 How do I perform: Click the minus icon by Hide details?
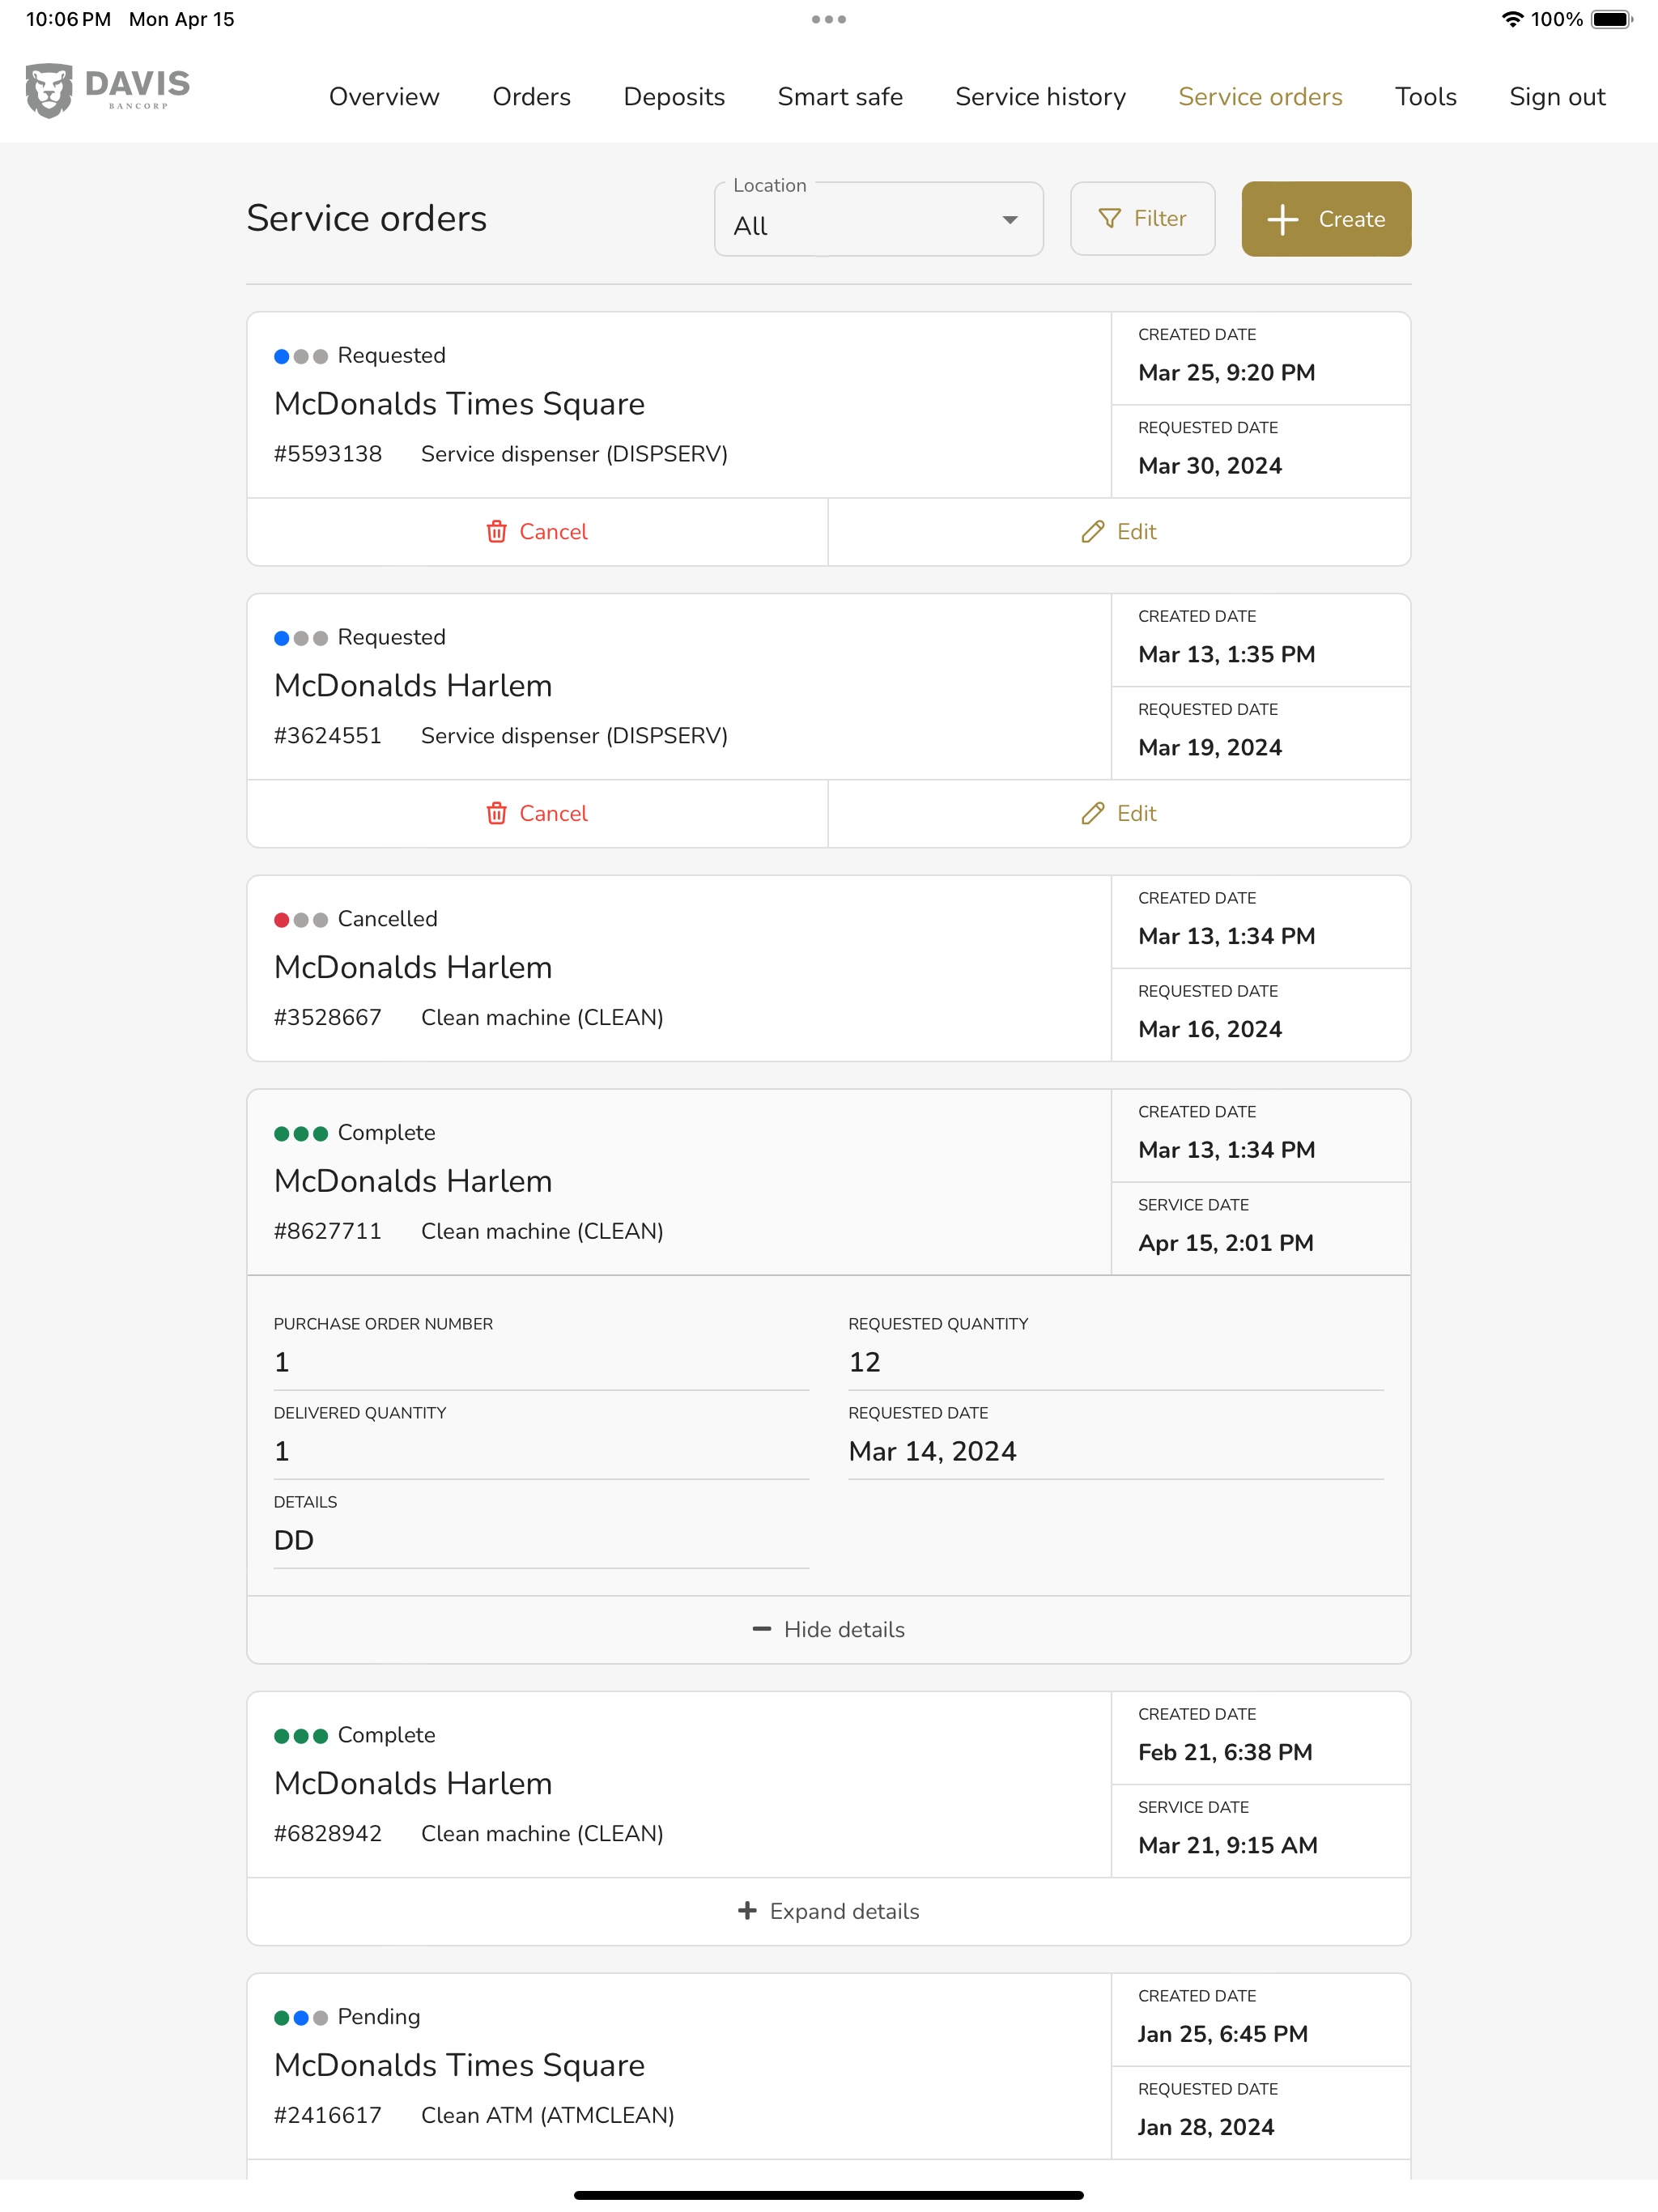(762, 1629)
